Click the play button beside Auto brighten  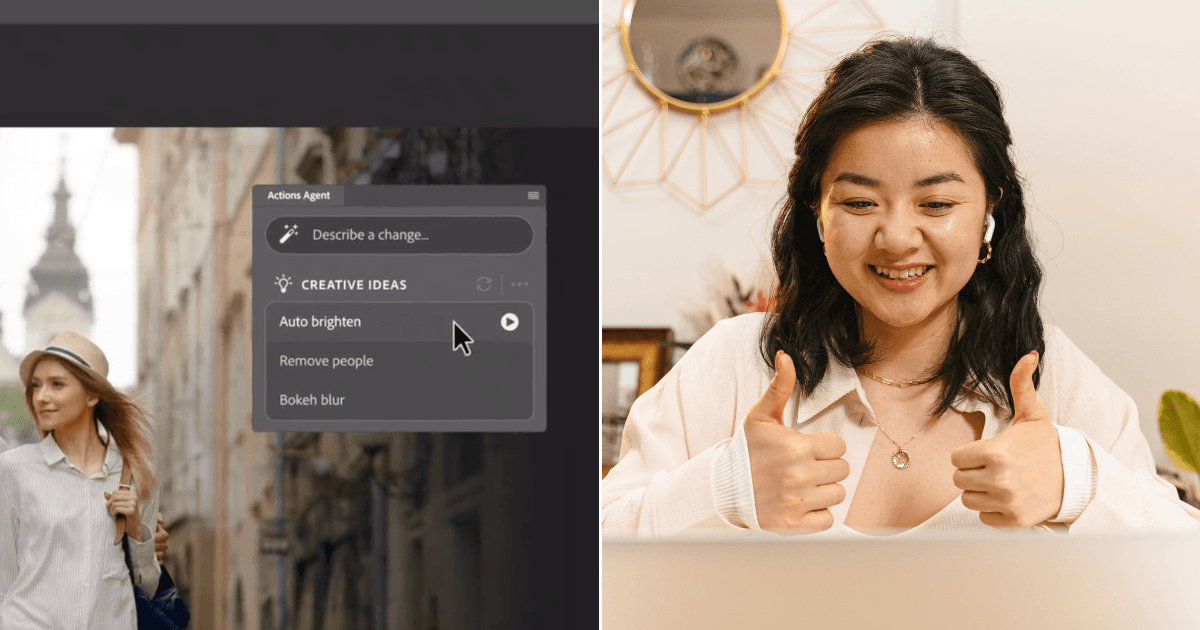click(x=510, y=322)
